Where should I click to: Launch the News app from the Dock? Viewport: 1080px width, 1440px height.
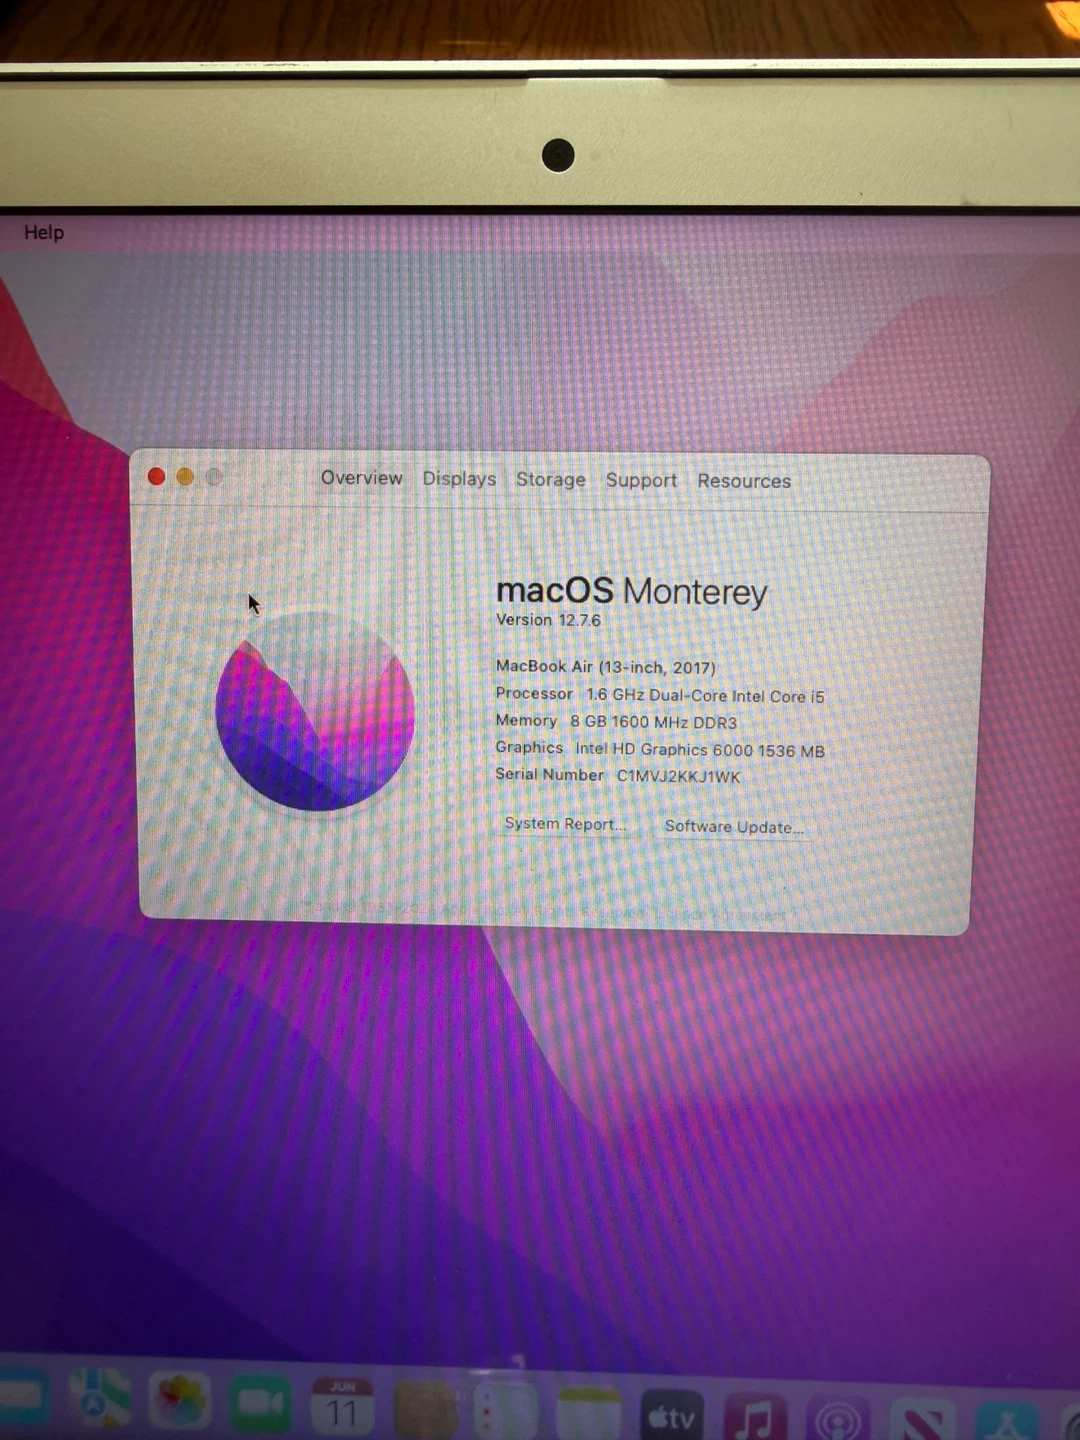[922, 1420]
